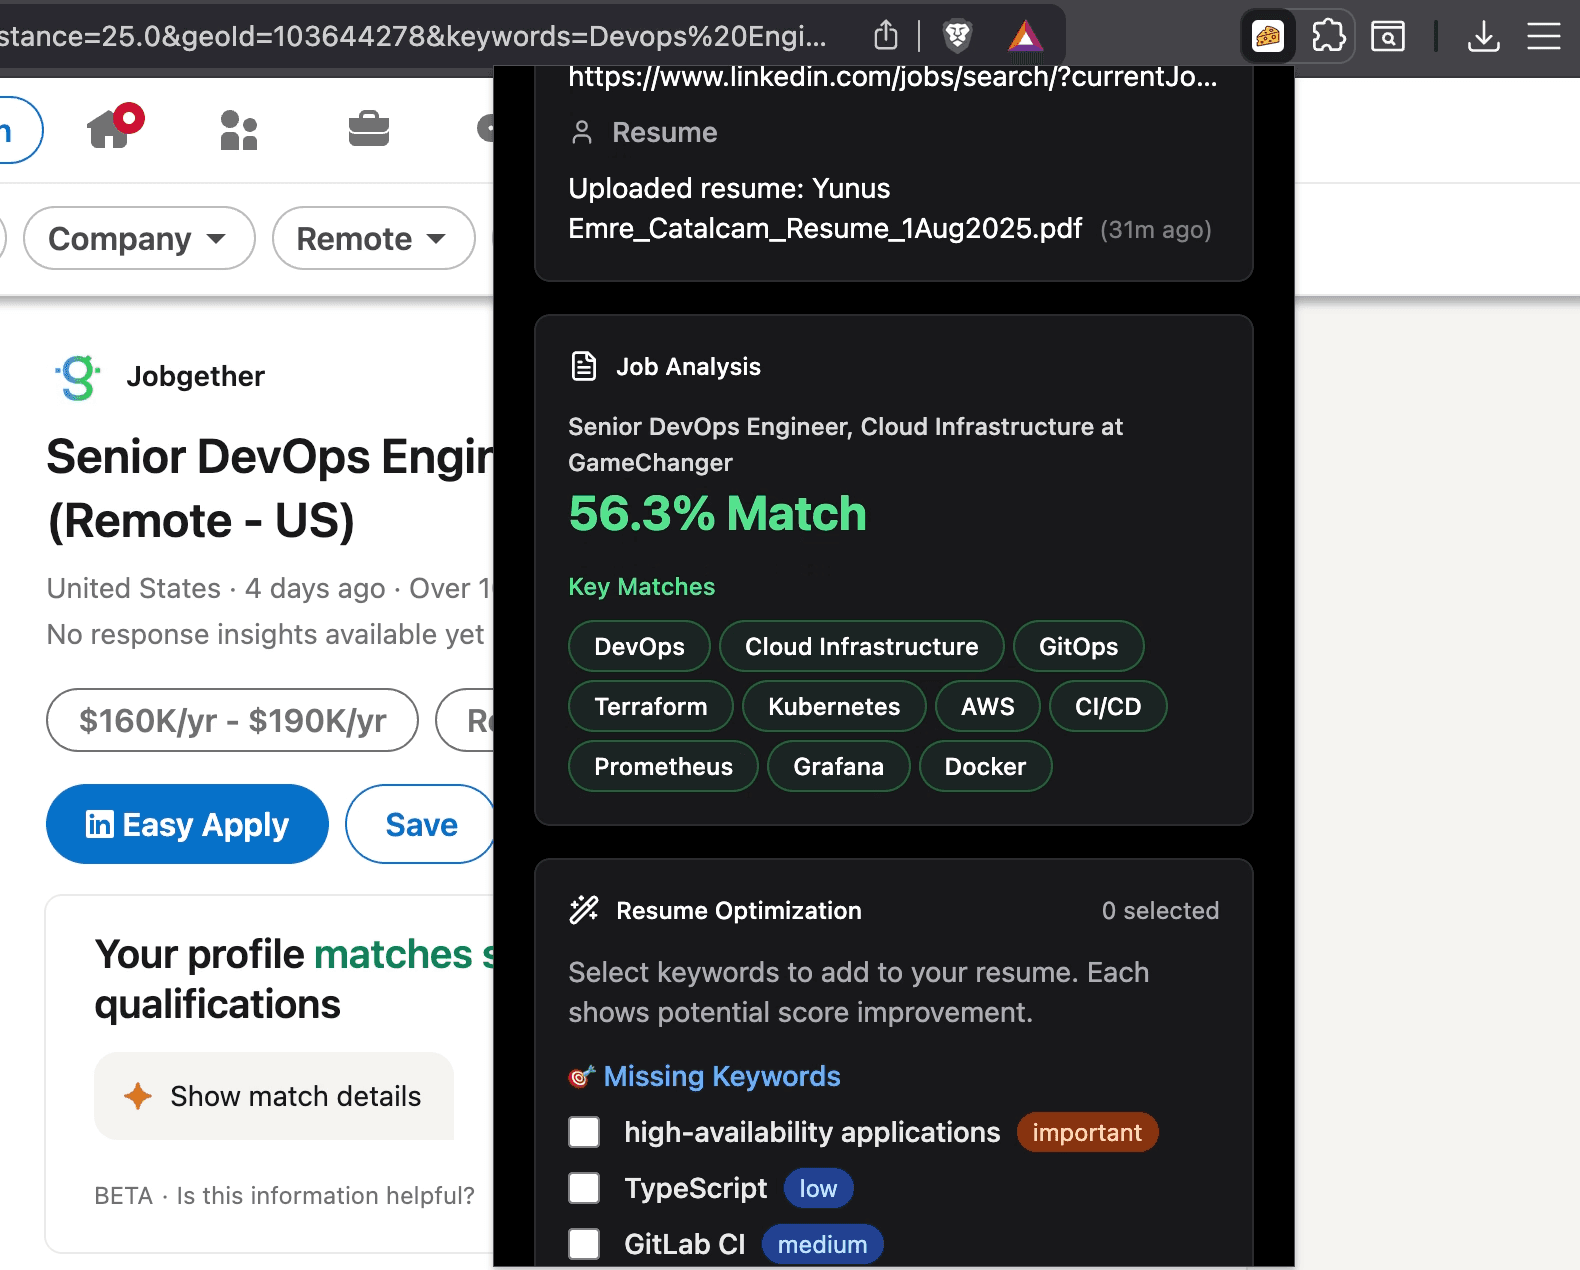Click the DevOps key match tag
1580x1270 pixels.
point(639,646)
